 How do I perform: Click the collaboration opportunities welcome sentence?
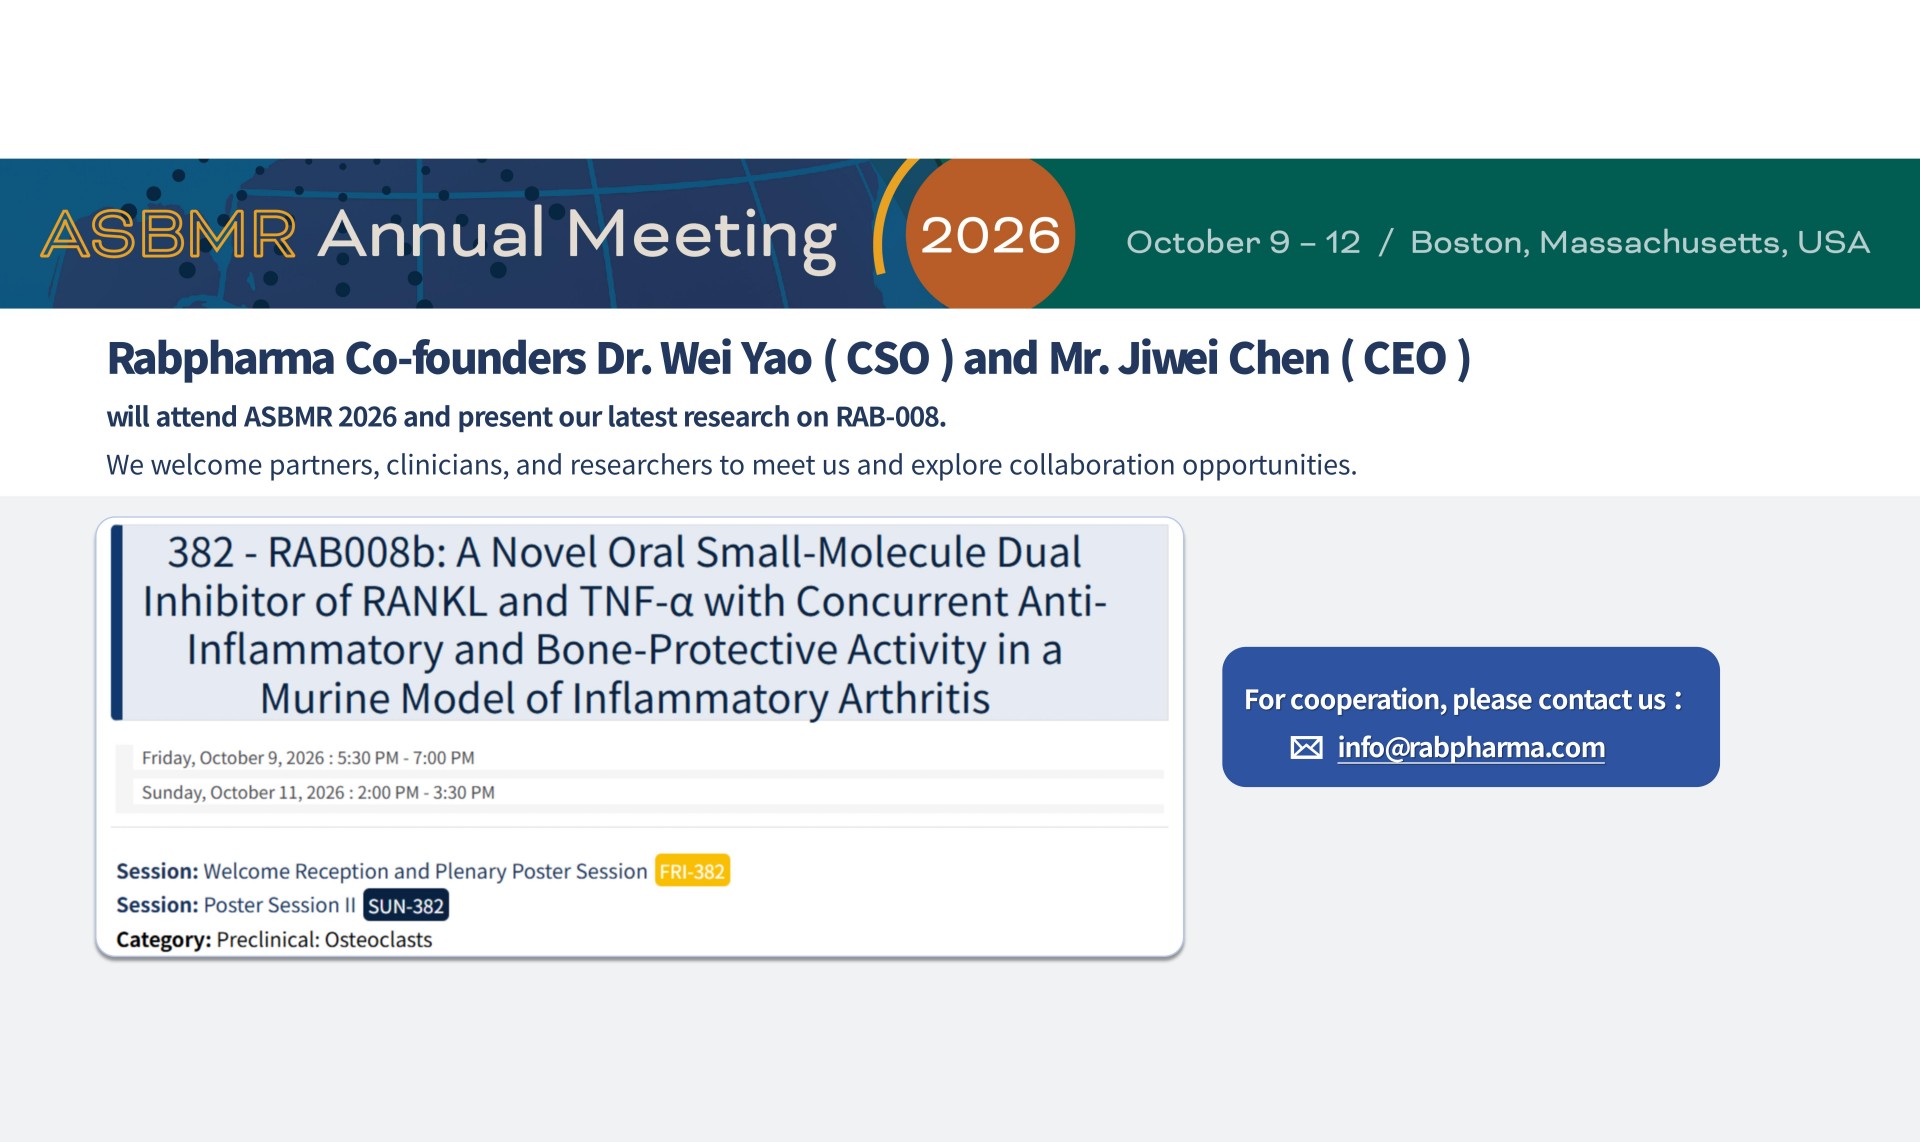pos(731,465)
